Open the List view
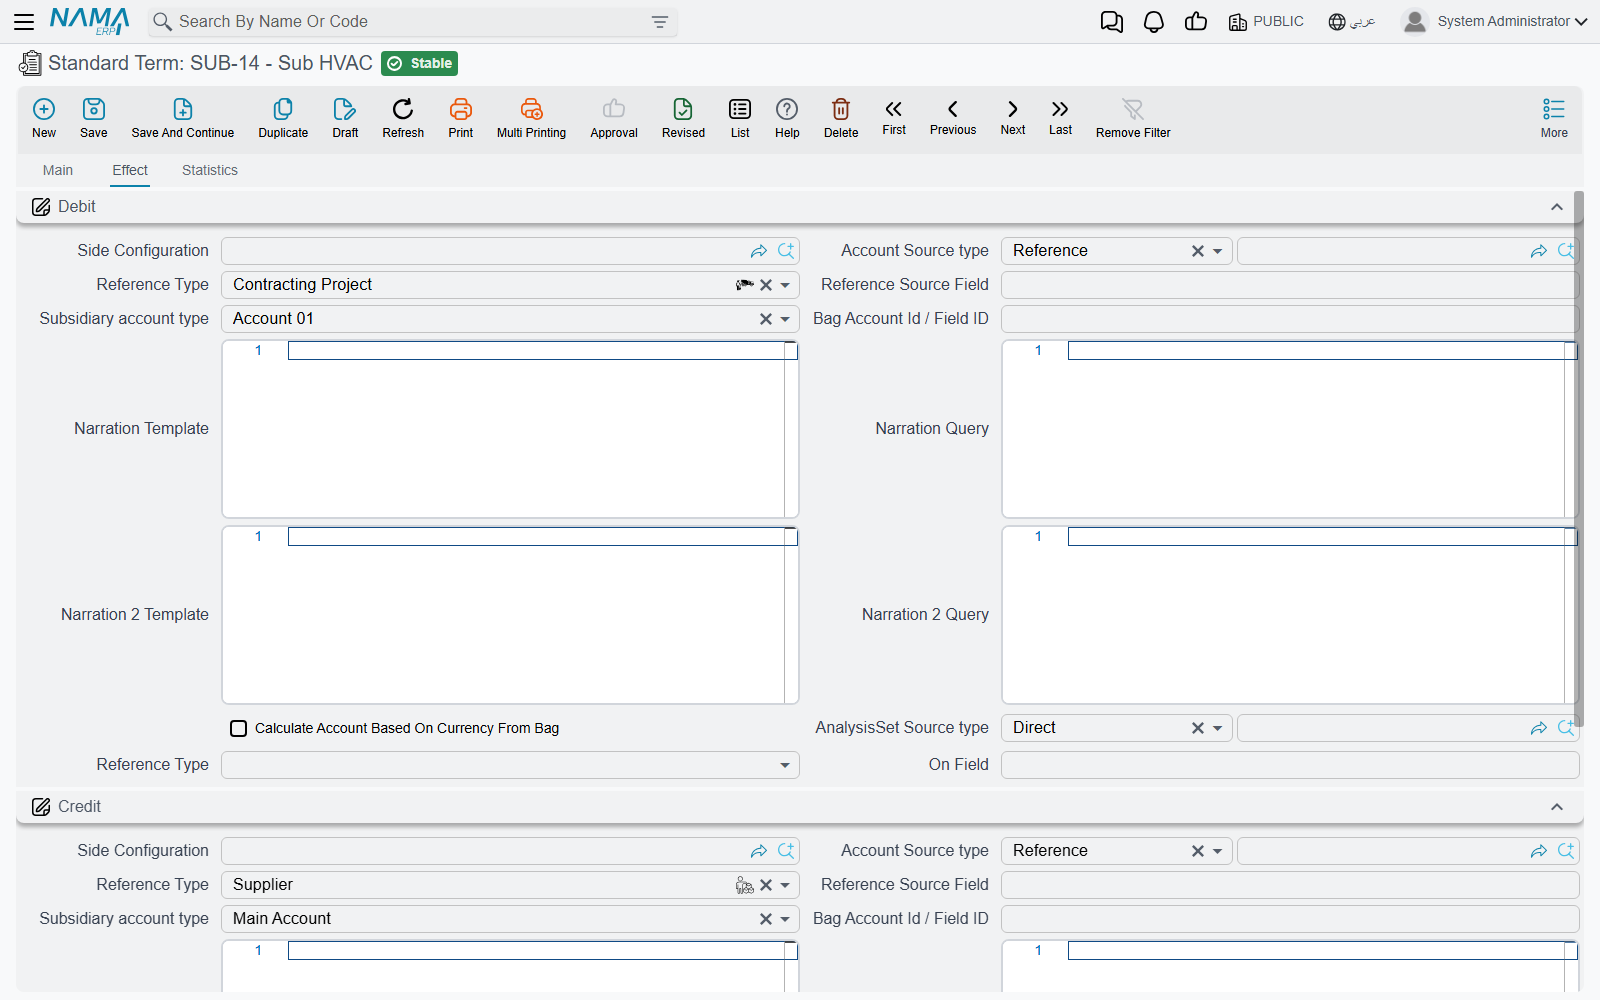Screen dimensions: 1600x1000 click(x=740, y=118)
